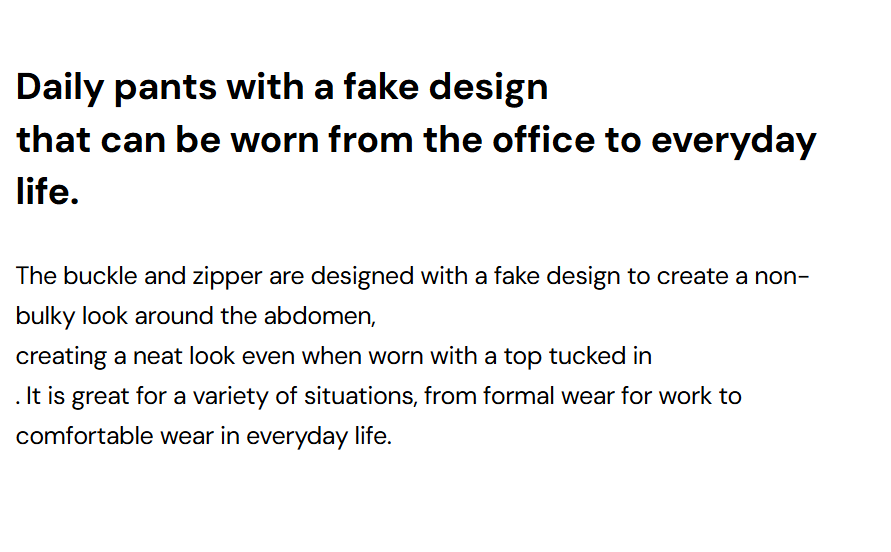This screenshot has height=552, width=891.
Task: Click "non-" ending the first paragraph line
Action: pos(782,276)
